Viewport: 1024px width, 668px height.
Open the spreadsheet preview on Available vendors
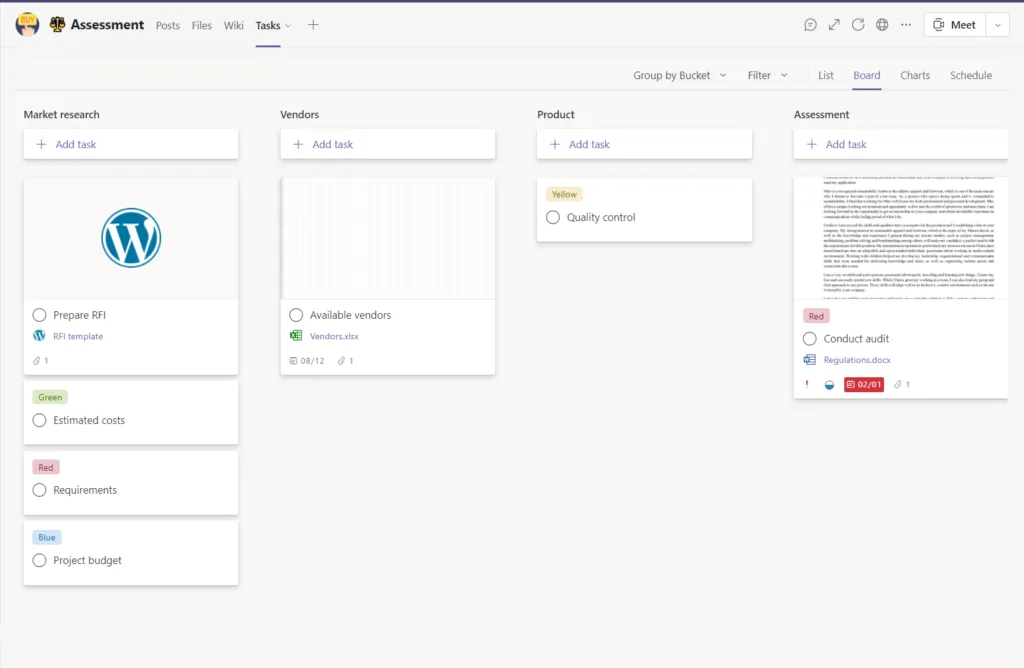click(387, 238)
